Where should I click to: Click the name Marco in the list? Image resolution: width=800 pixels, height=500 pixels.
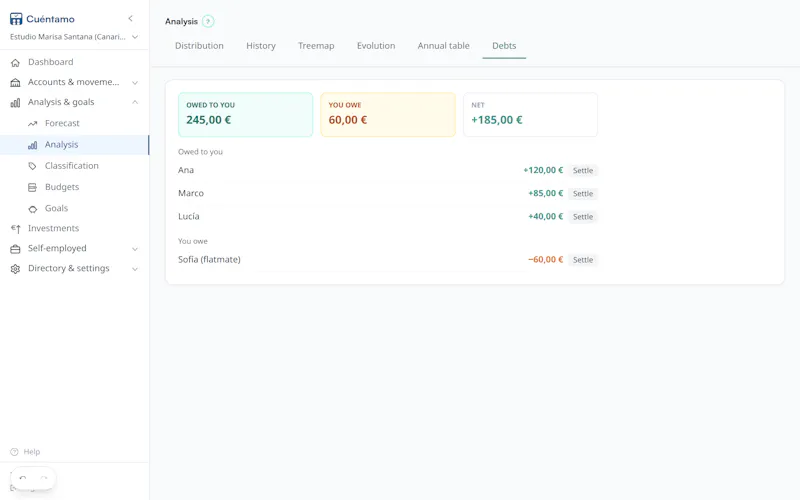[191, 193]
